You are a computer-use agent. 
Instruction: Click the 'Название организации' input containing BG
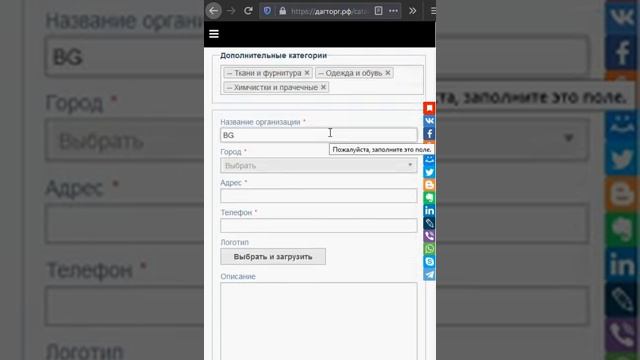(x=318, y=135)
